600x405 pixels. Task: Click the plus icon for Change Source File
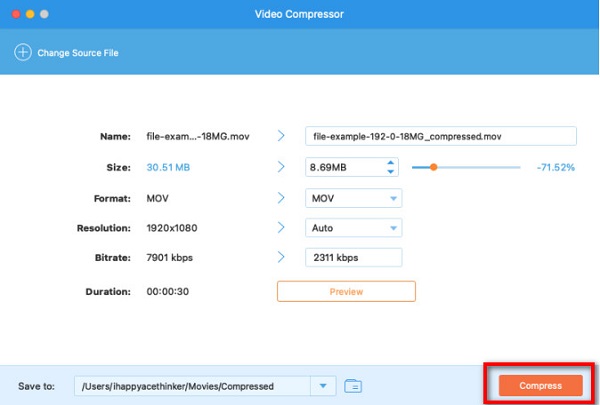[23, 52]
